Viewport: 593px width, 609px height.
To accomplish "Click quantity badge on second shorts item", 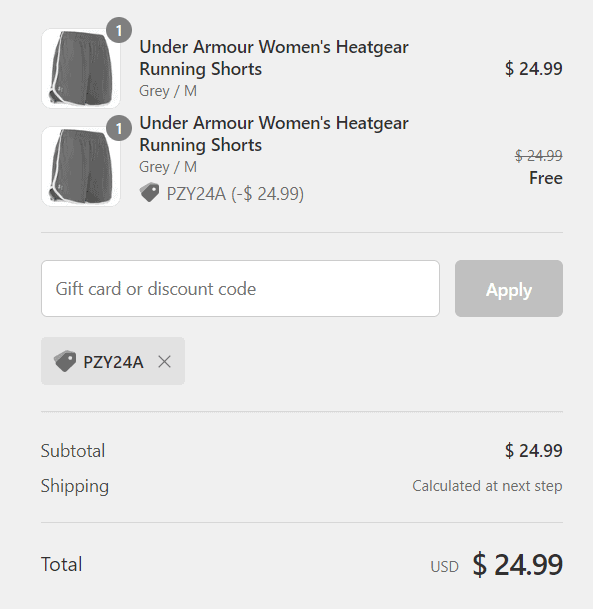I will 119,128.
